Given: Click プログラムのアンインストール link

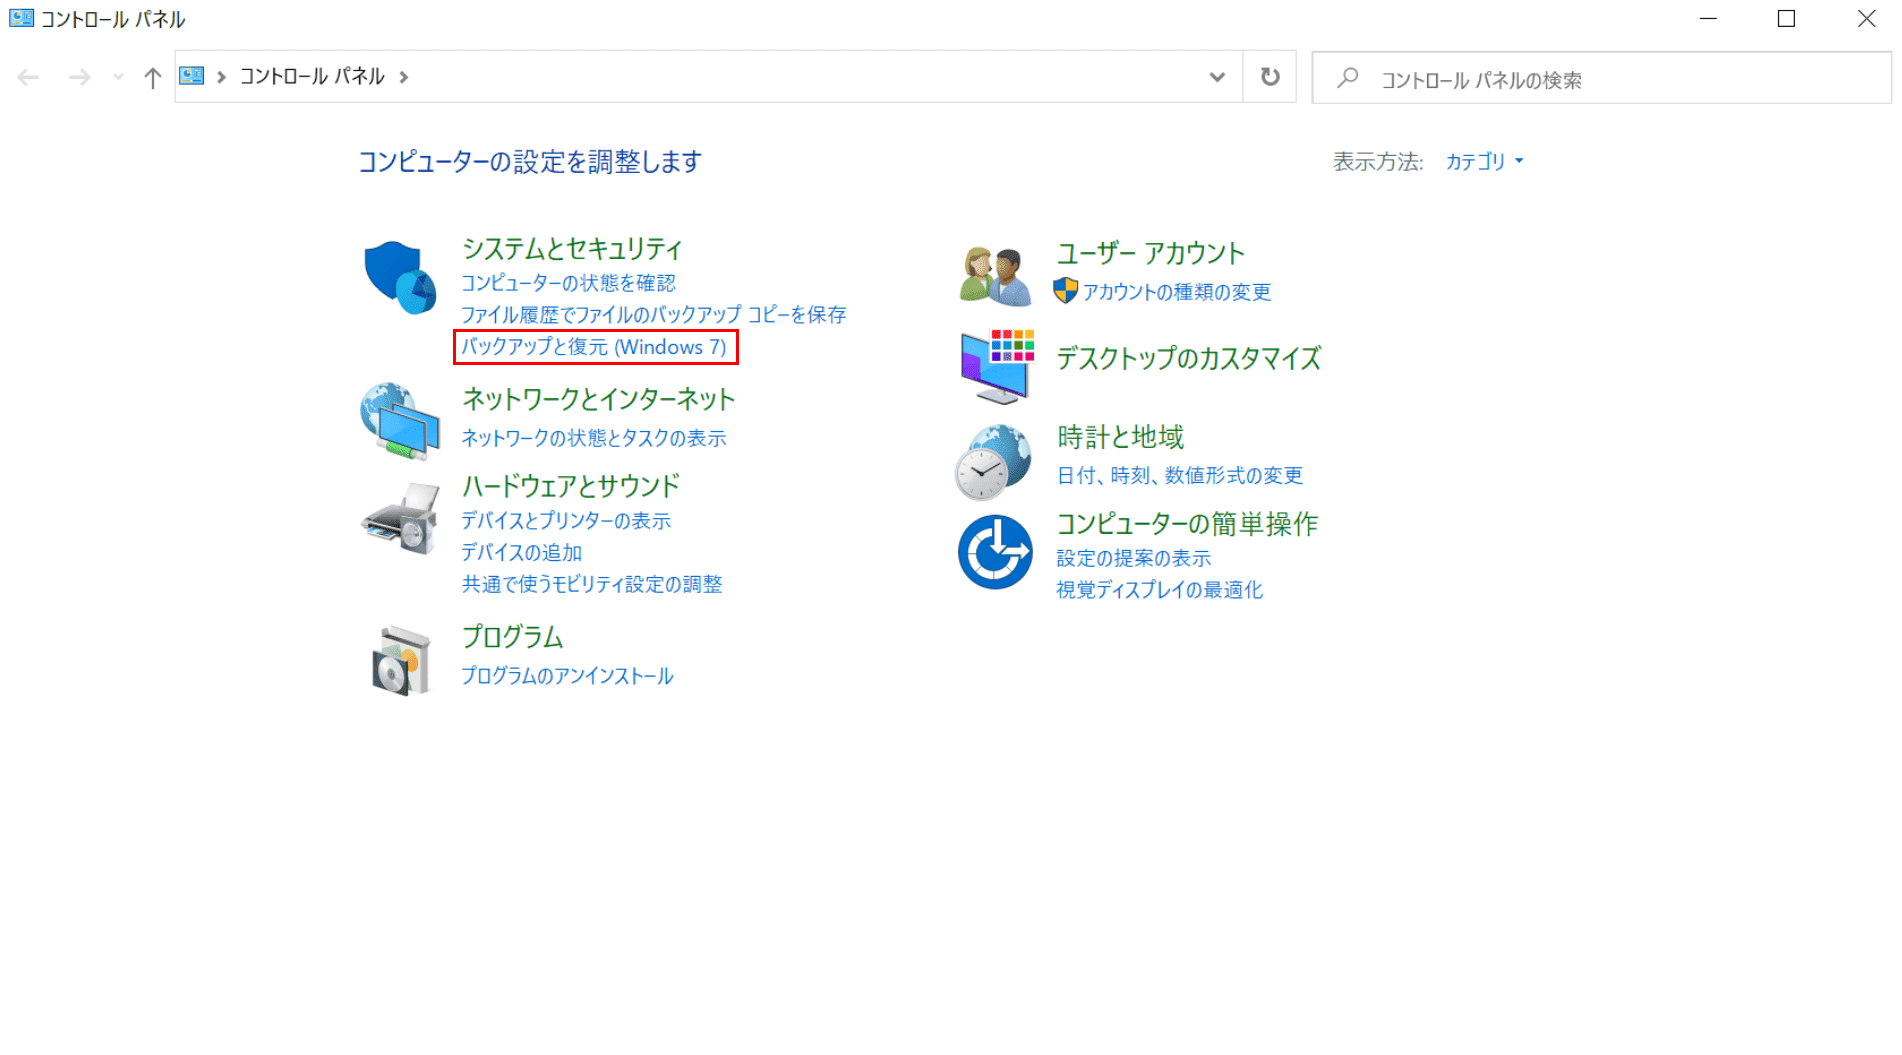Looking at the screenshot, I should (x=567, y=676).
